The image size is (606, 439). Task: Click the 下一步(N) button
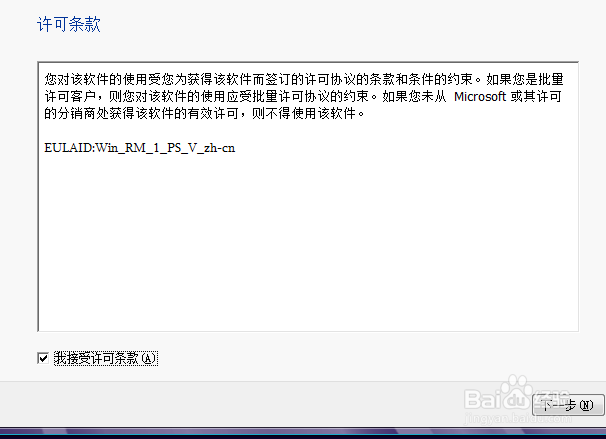[568, 405]
